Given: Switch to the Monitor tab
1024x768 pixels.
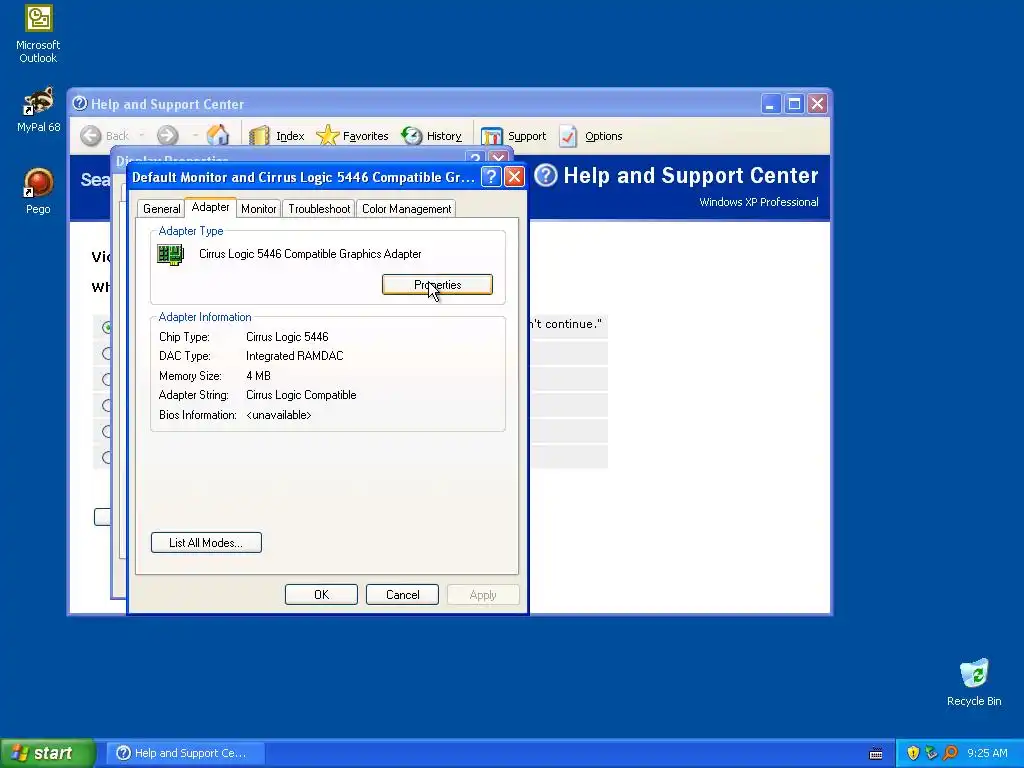Looking at the screenshot, I should pos(259,209).
